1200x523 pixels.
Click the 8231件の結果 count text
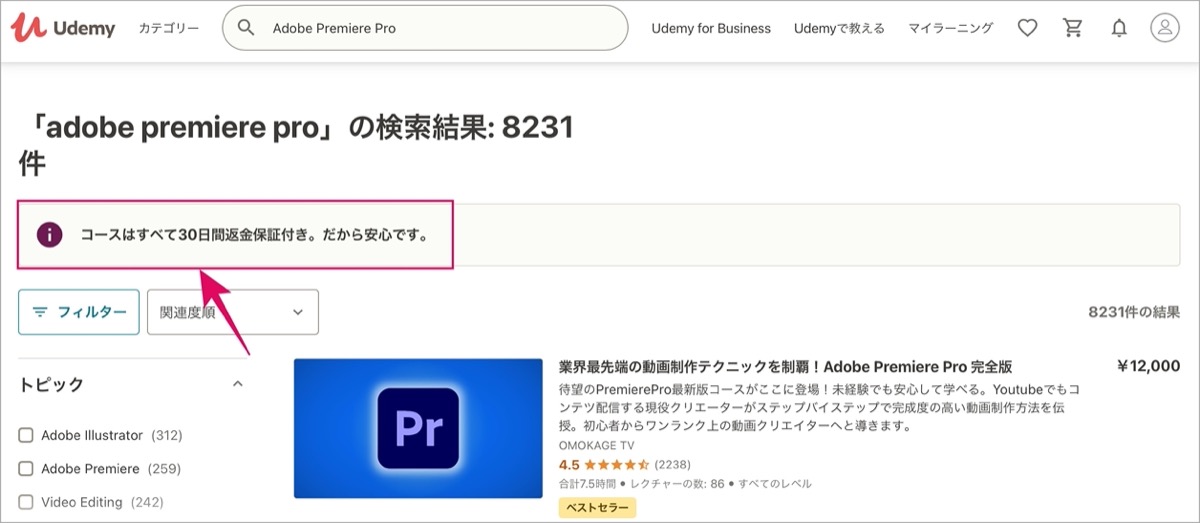click(x=1134, y=312)
